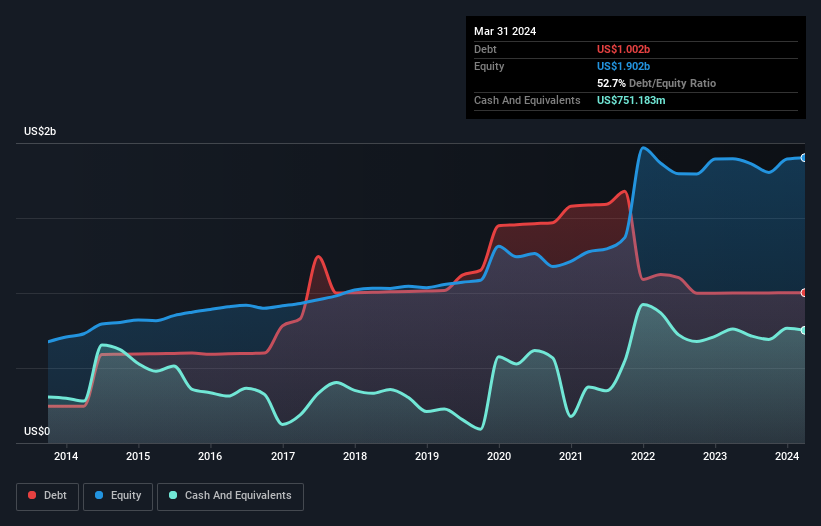Click the 2020 x-axis label
The width and height of the screenshot is (821, 526).
[499, 456]
